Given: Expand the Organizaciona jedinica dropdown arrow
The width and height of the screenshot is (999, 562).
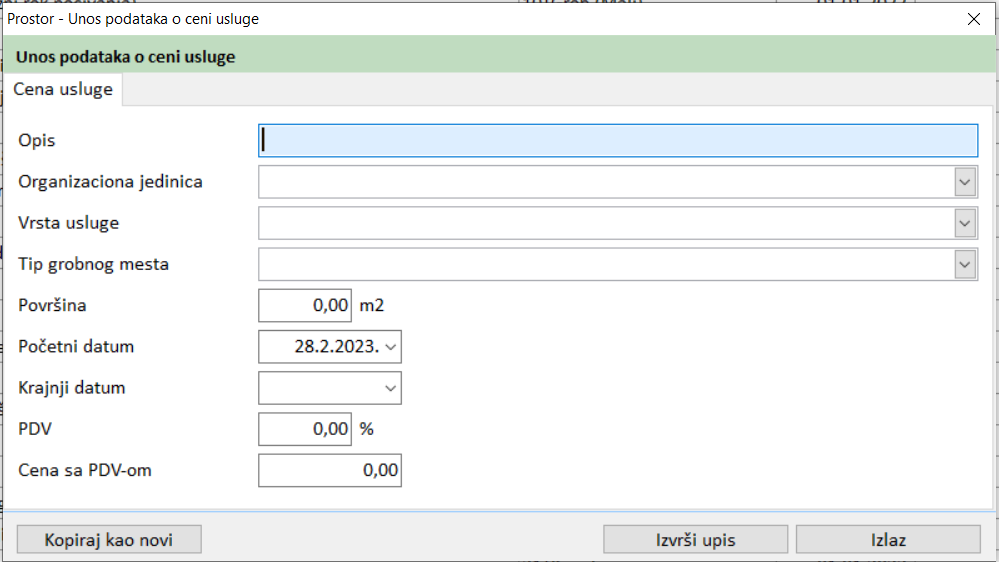Looking at the screenshot, I should [965, 182].
